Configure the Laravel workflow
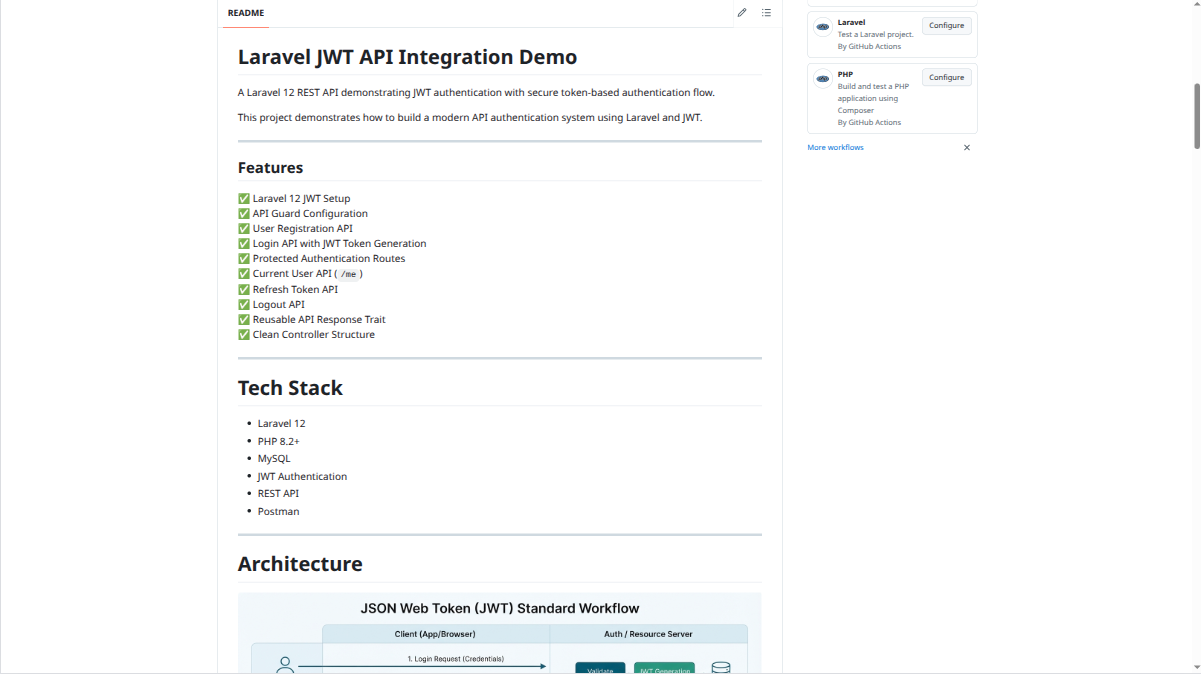The height and width of the screenshot is (674, 1201). click(946, 25)
